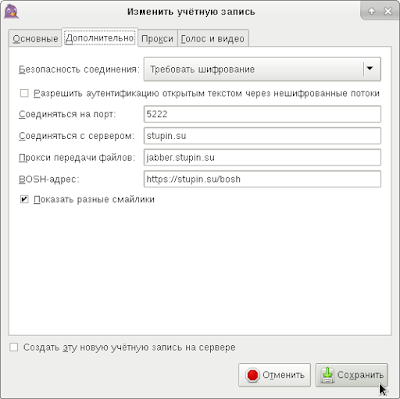Open the Голос и видео tab
Image resolution: width=400 pixels, height=399 pixels.
point(213,38)
